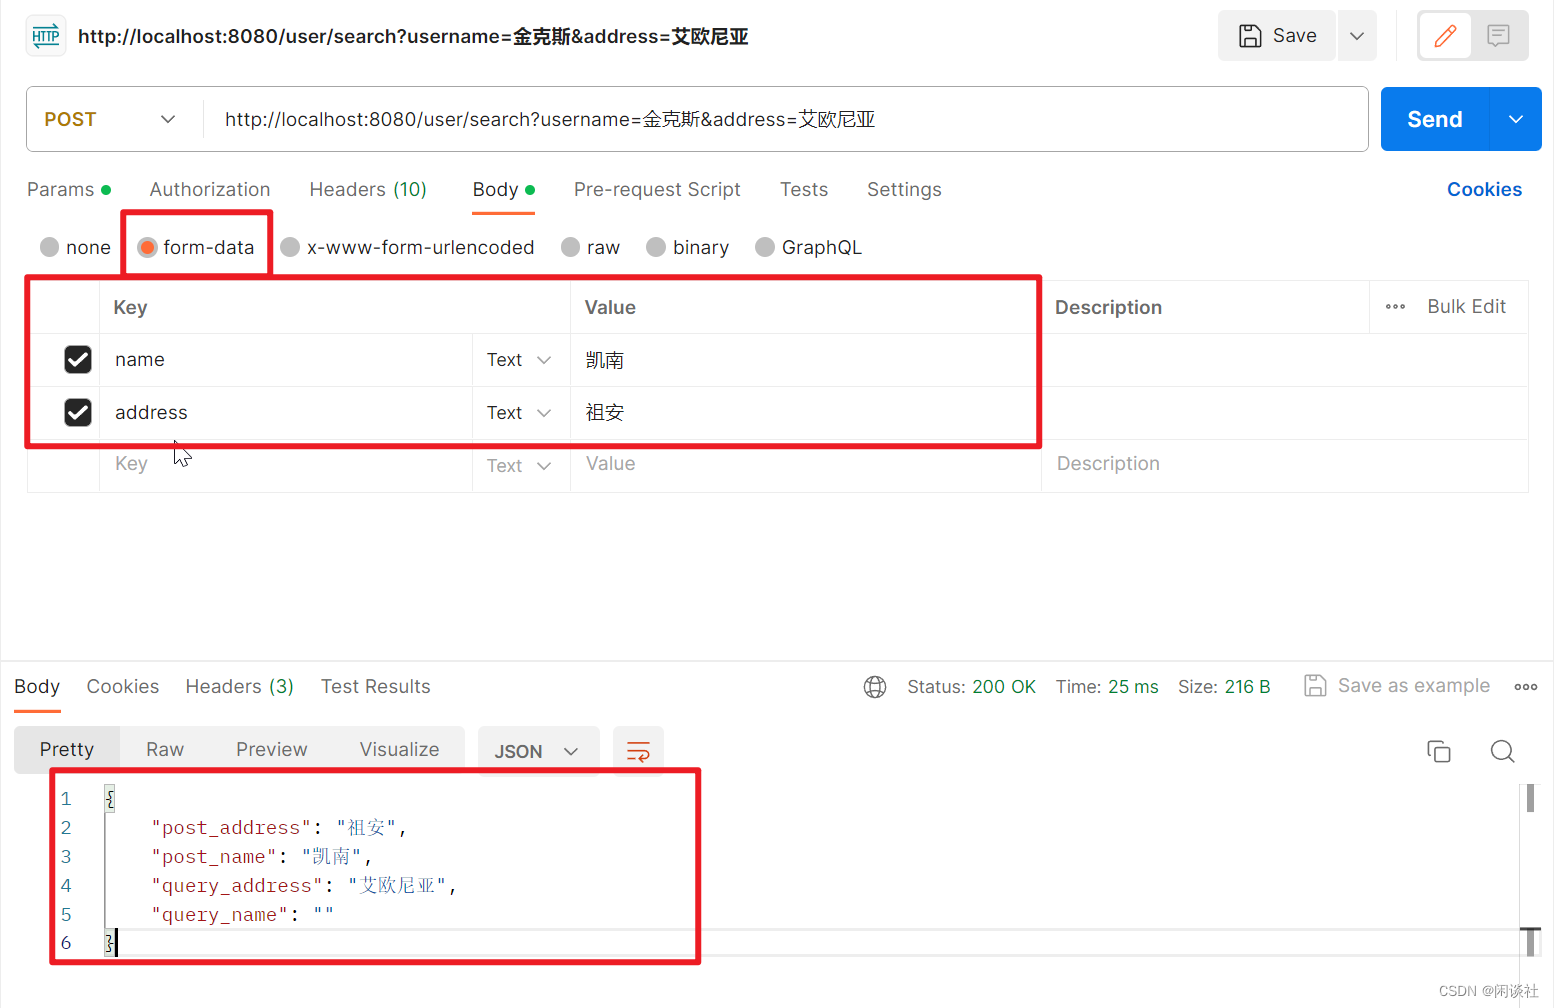This screenshot has height=1008, width=1554.
Task: Open the Cookies link
Action: pos(1484,189)
